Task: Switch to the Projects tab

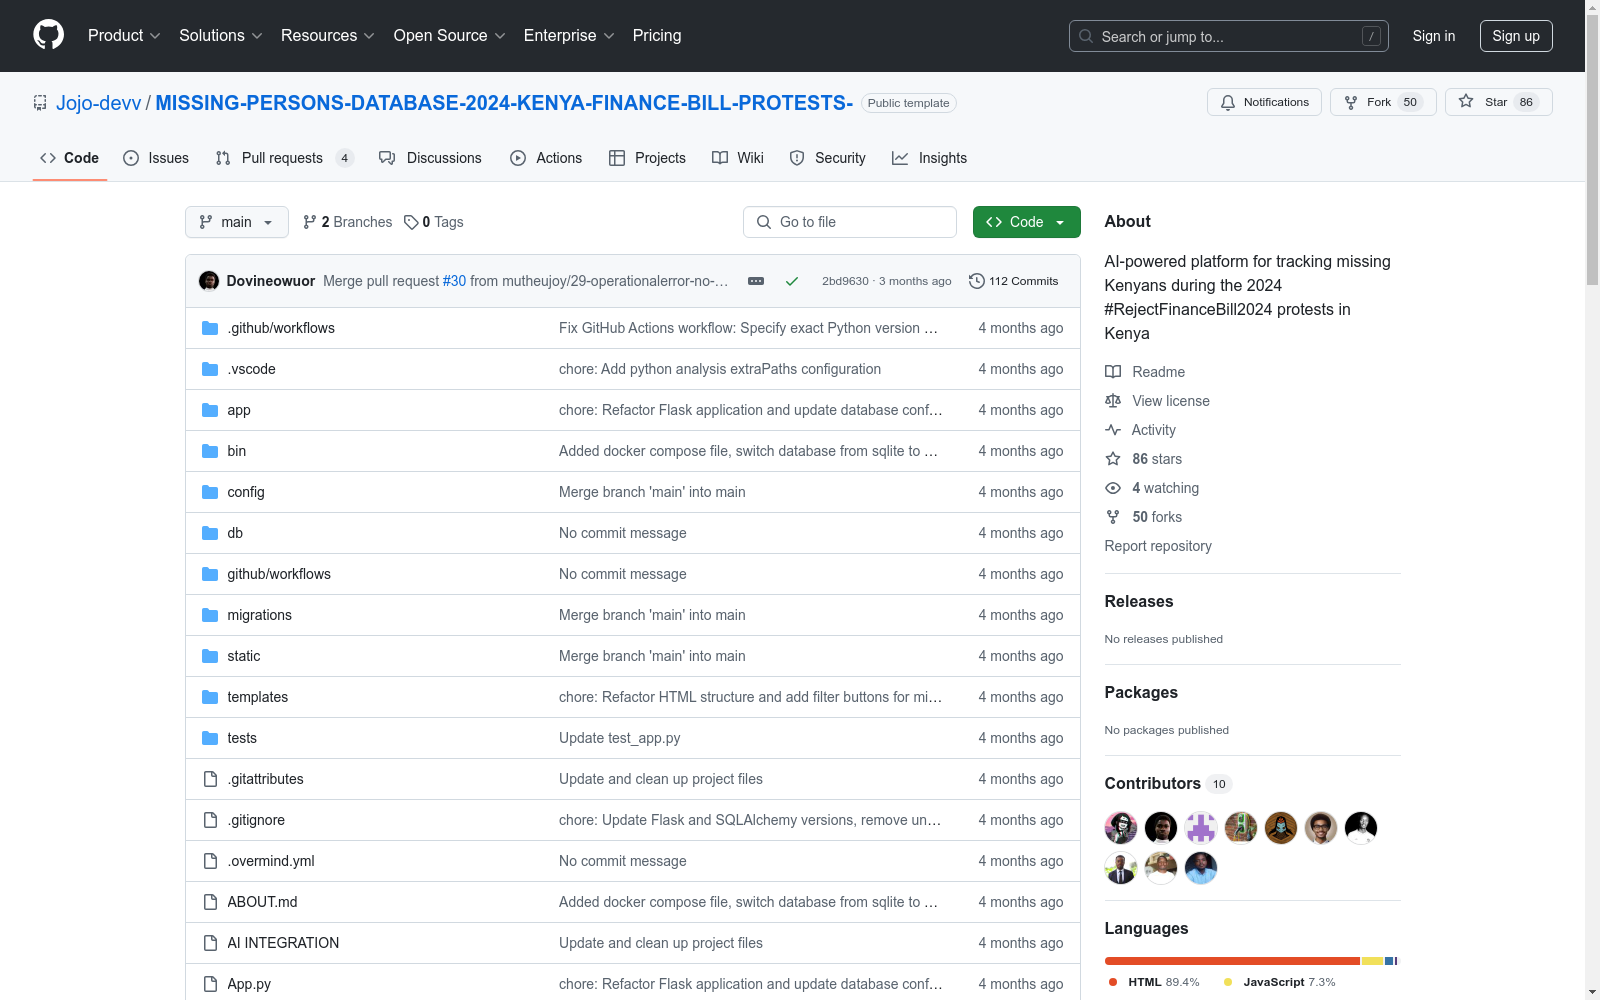Action: pos(647,158)
